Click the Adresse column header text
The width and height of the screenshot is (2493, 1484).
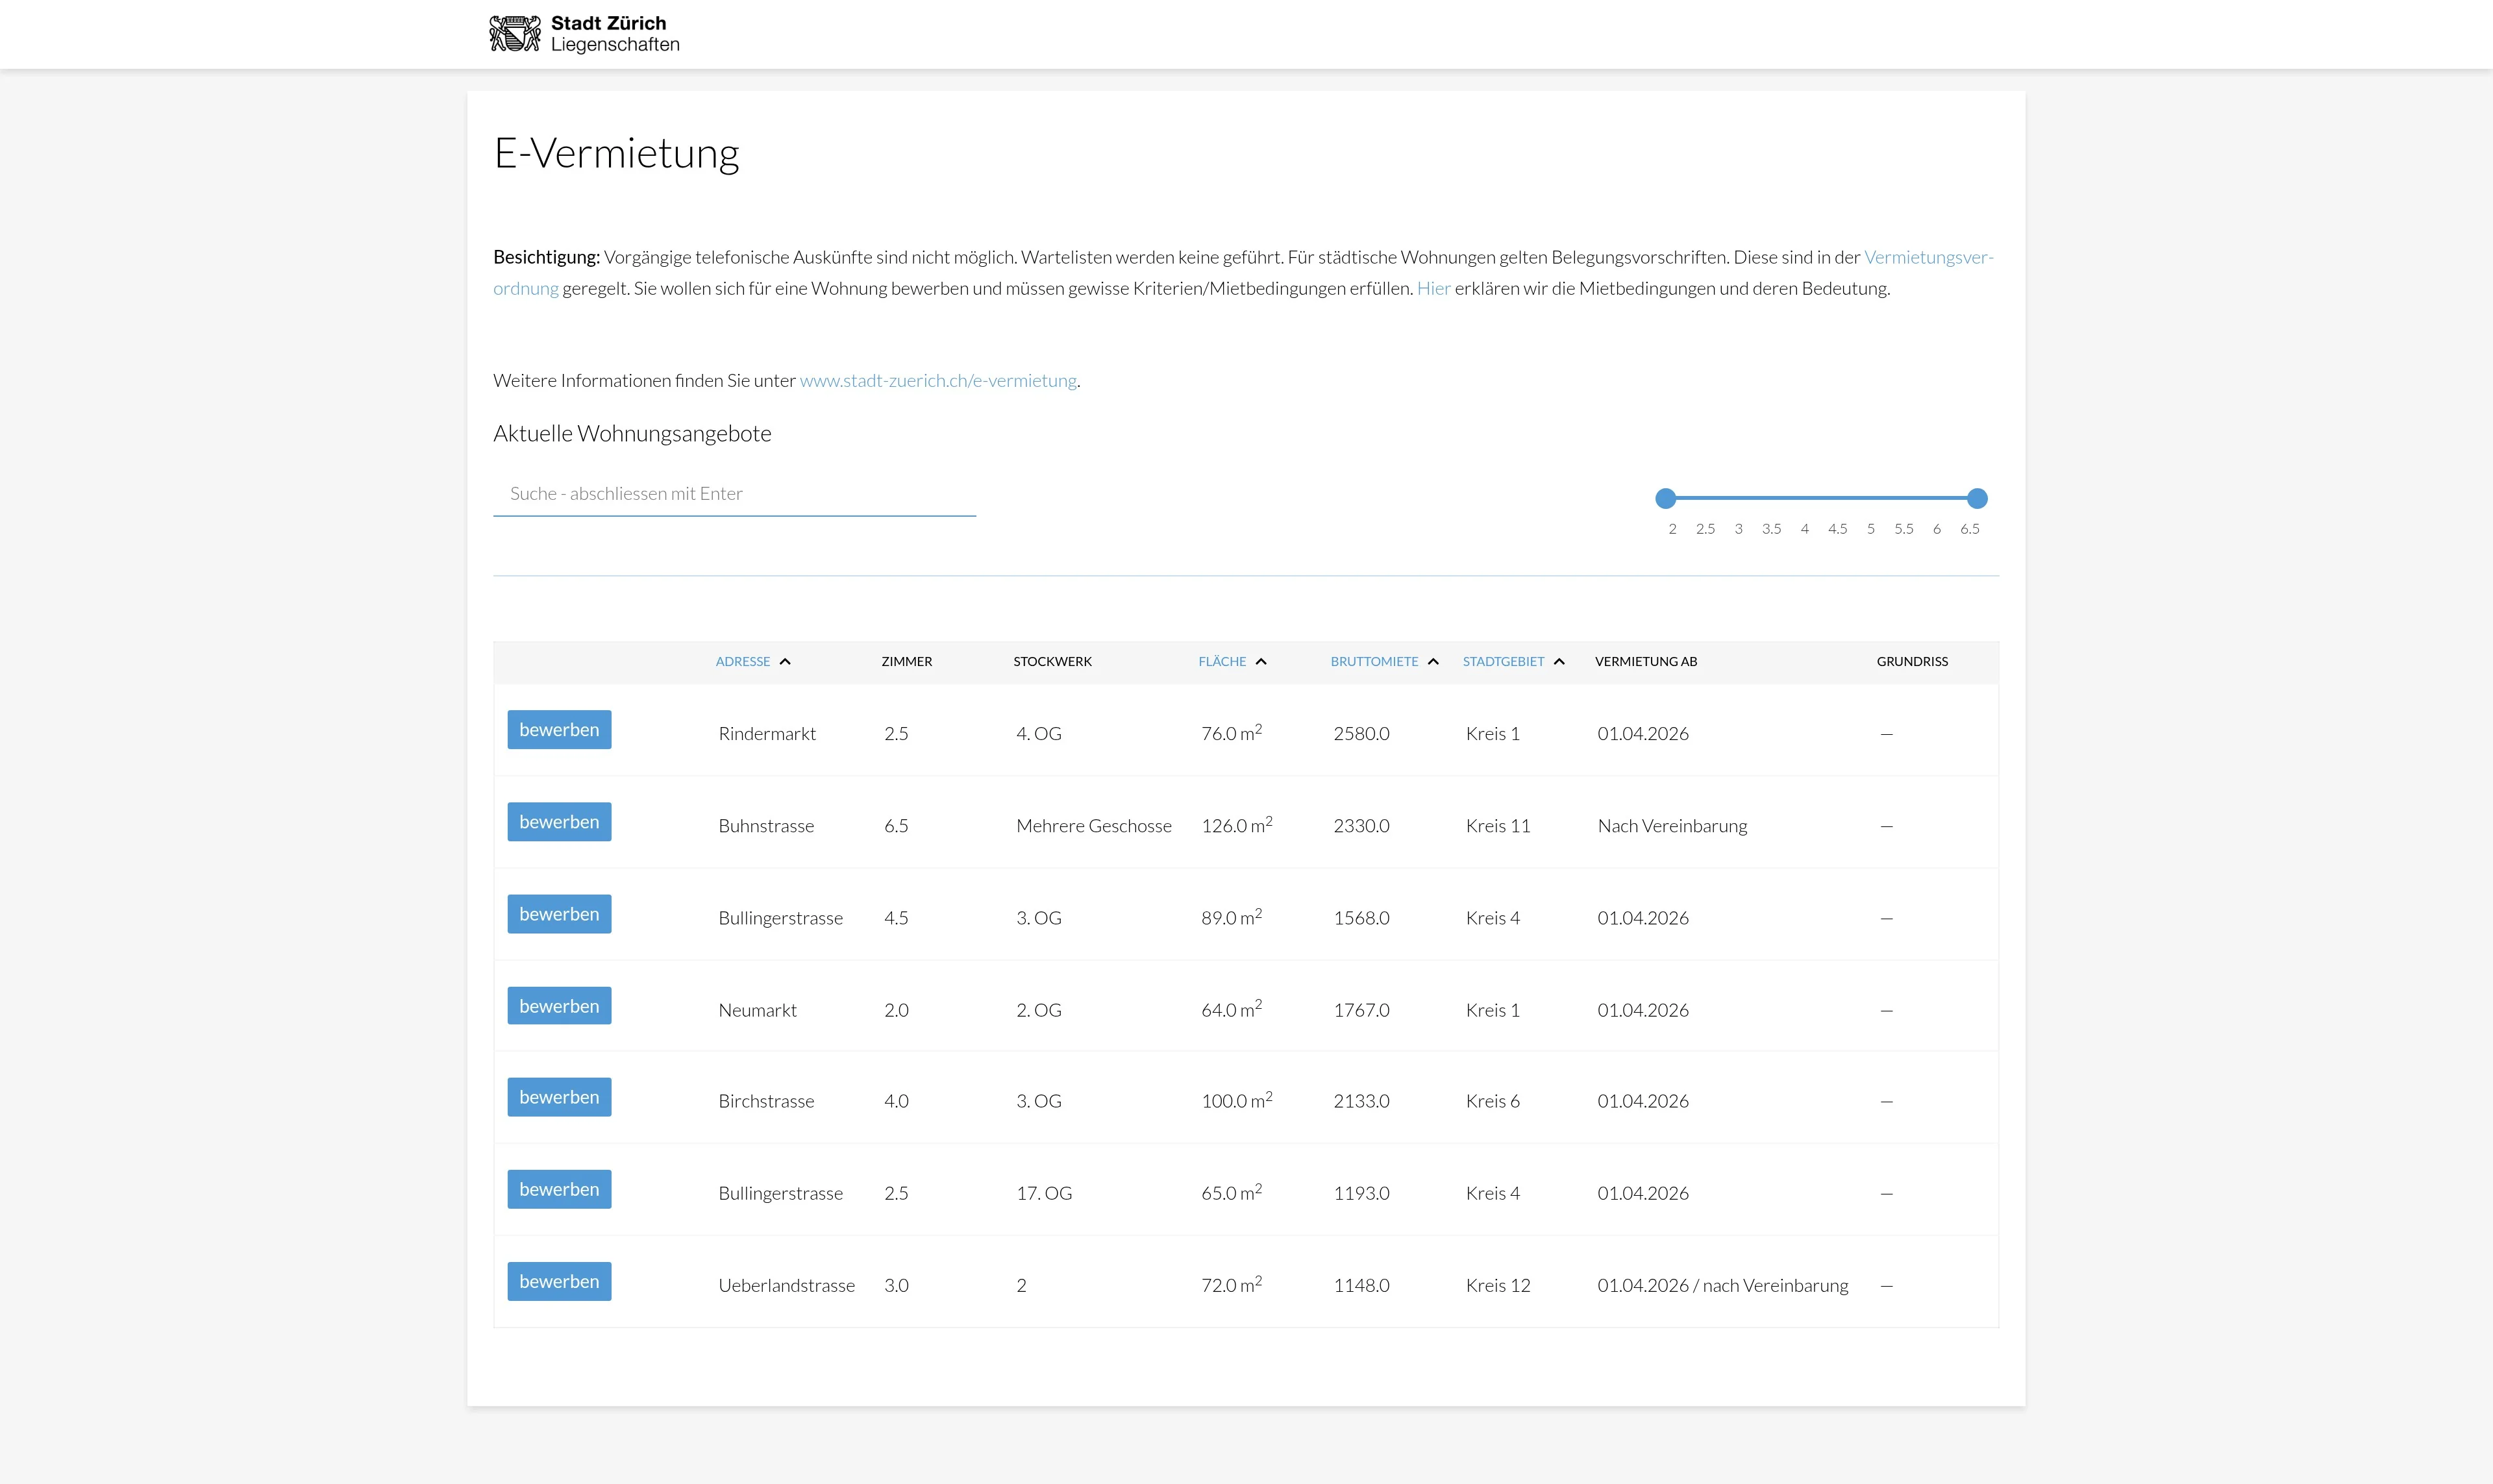(x=743, y=662)
